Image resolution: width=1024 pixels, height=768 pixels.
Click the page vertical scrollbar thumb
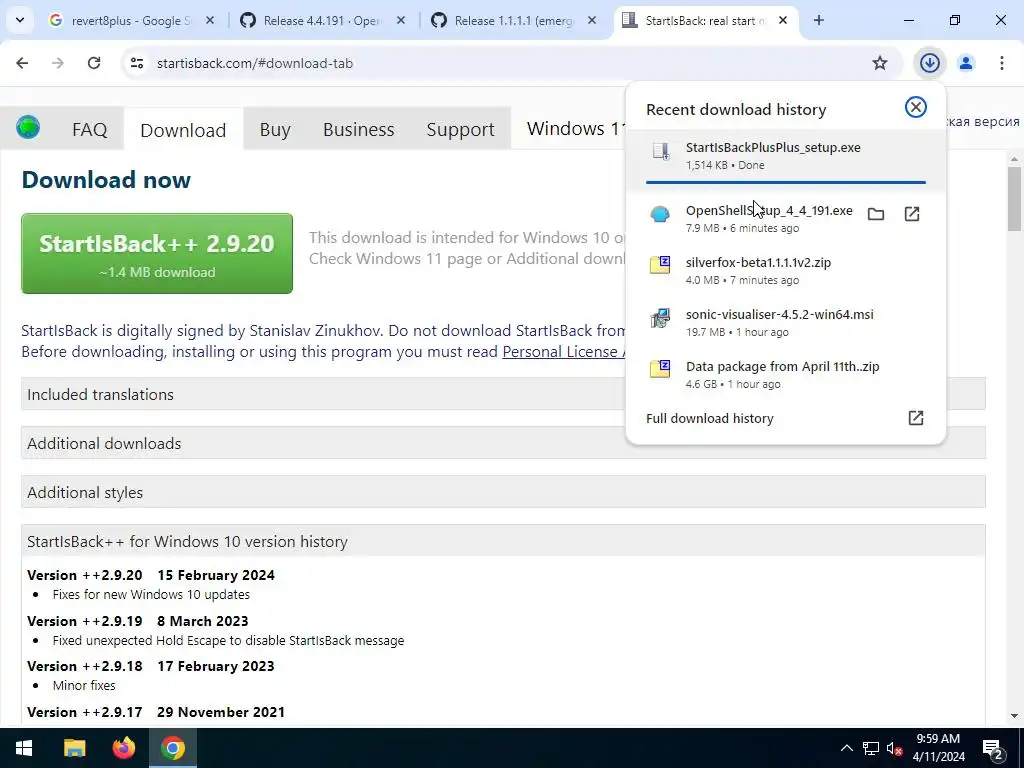1014,199
